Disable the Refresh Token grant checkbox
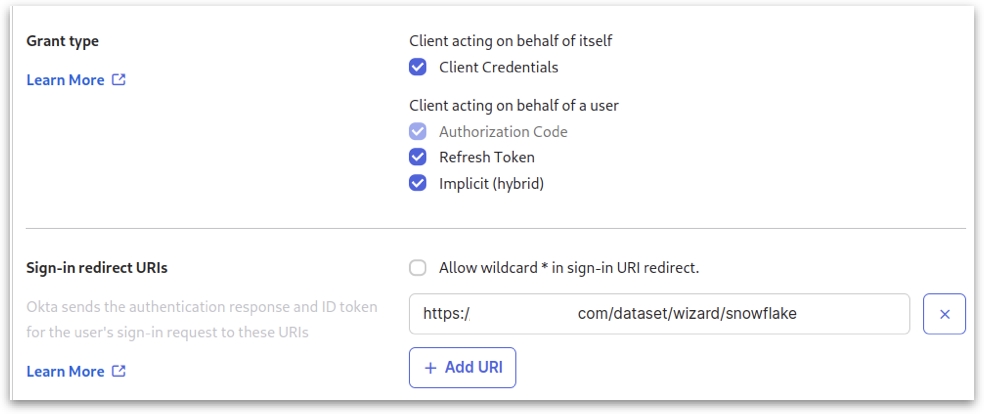Viewport: 984px width, 414px height. pyautogui.click(x=418, y=158)
